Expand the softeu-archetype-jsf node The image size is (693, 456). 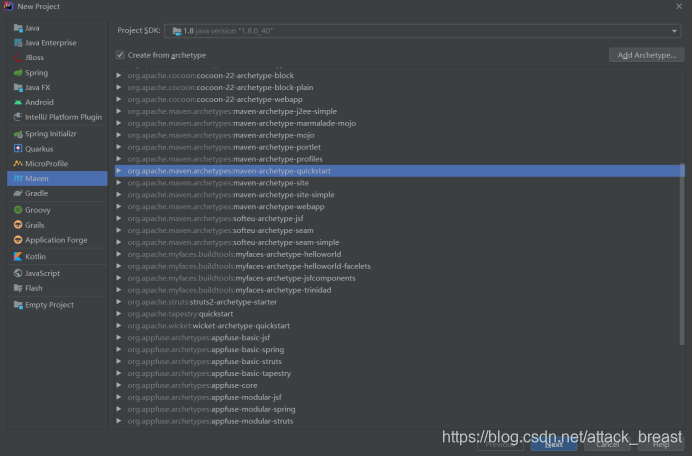(119, 218)
